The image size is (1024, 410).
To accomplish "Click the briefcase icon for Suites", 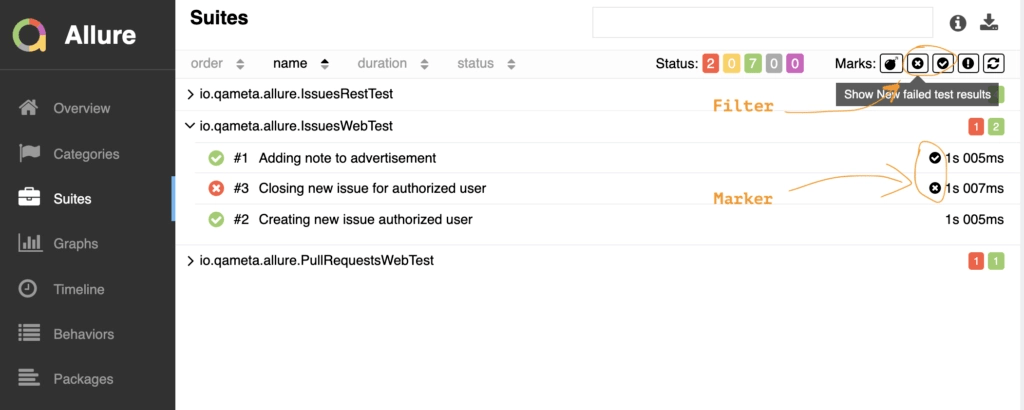I will pos(30,198).
